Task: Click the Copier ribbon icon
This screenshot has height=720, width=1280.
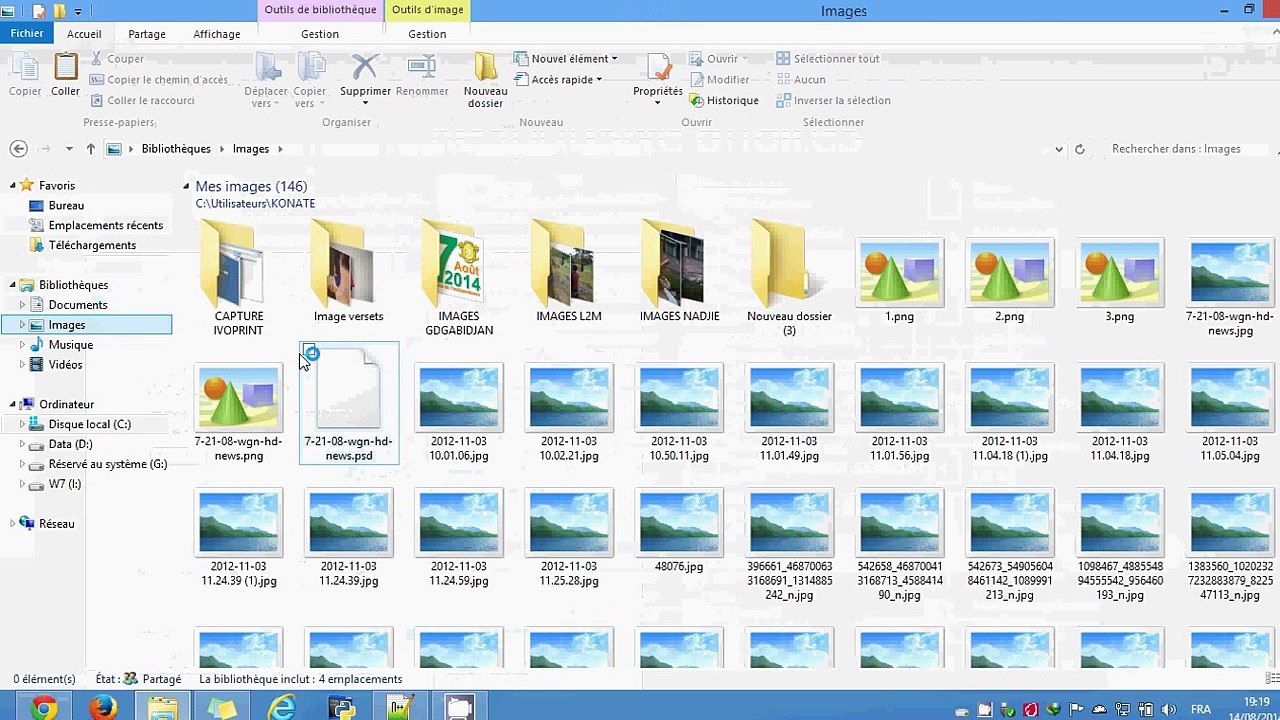Action: [25, 75]
